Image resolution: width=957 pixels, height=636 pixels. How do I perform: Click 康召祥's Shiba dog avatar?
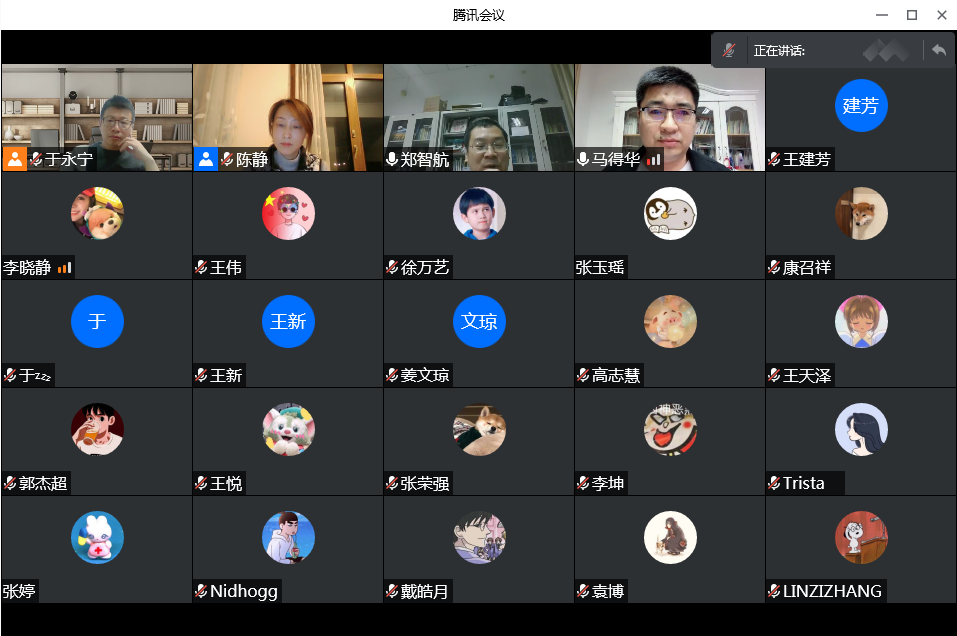861,214
